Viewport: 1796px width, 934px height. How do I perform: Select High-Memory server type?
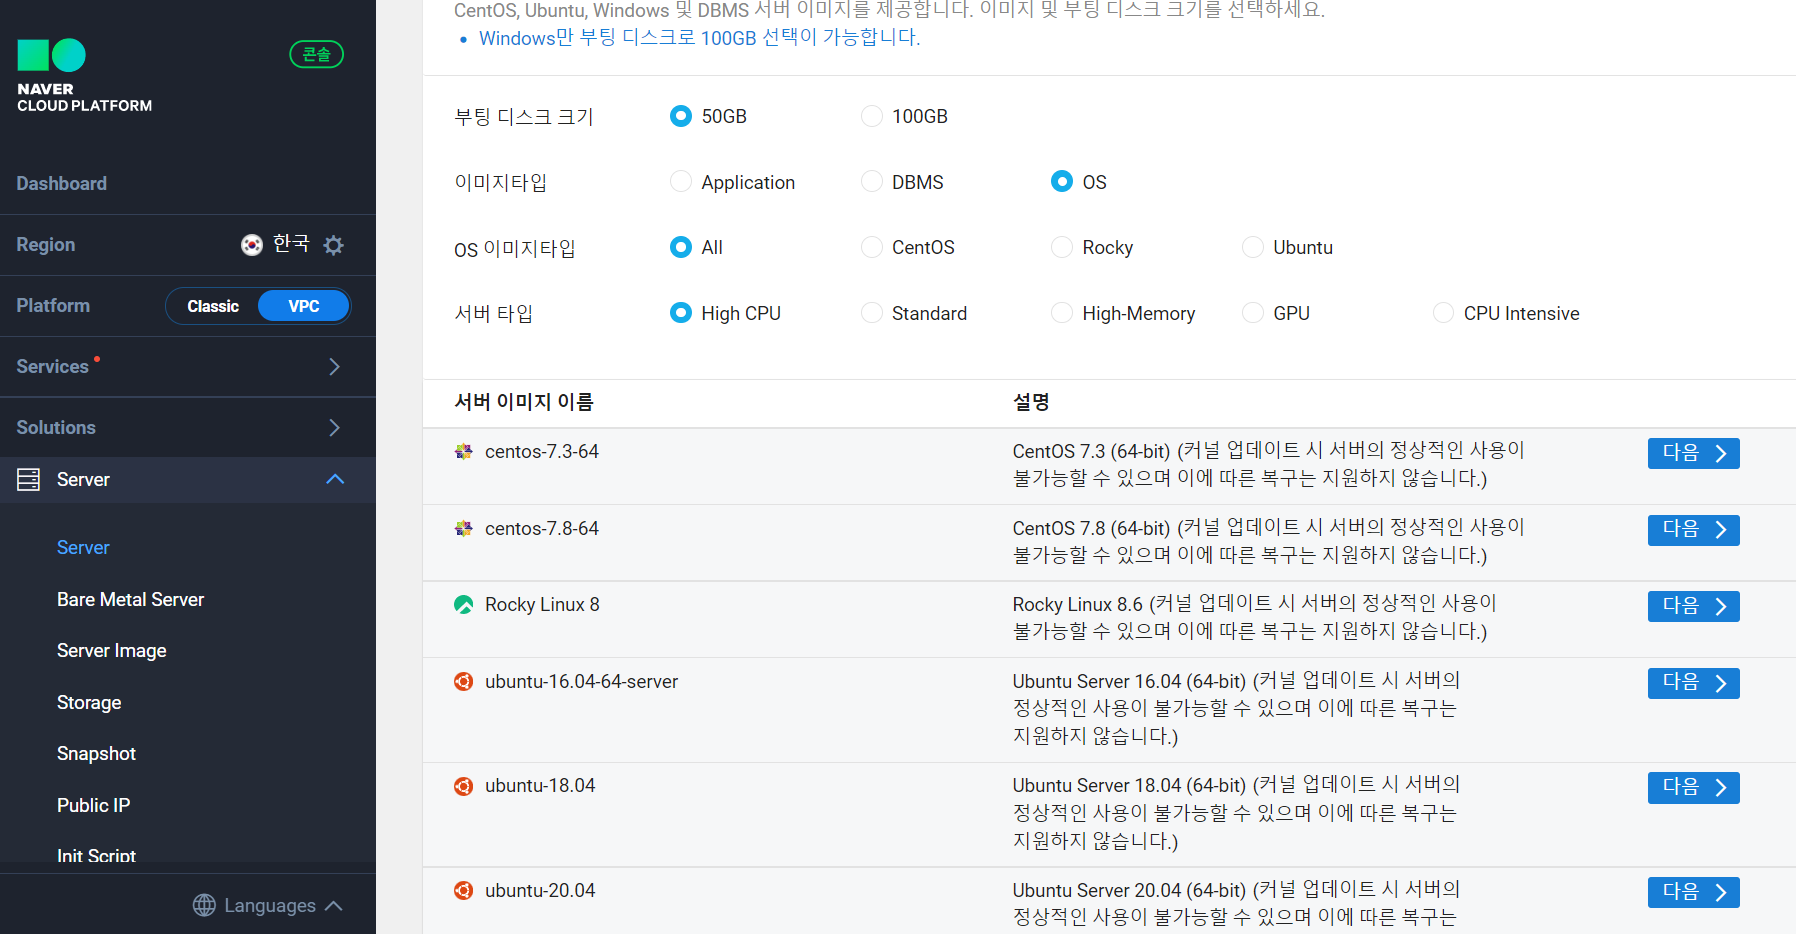click(1062, 313)
